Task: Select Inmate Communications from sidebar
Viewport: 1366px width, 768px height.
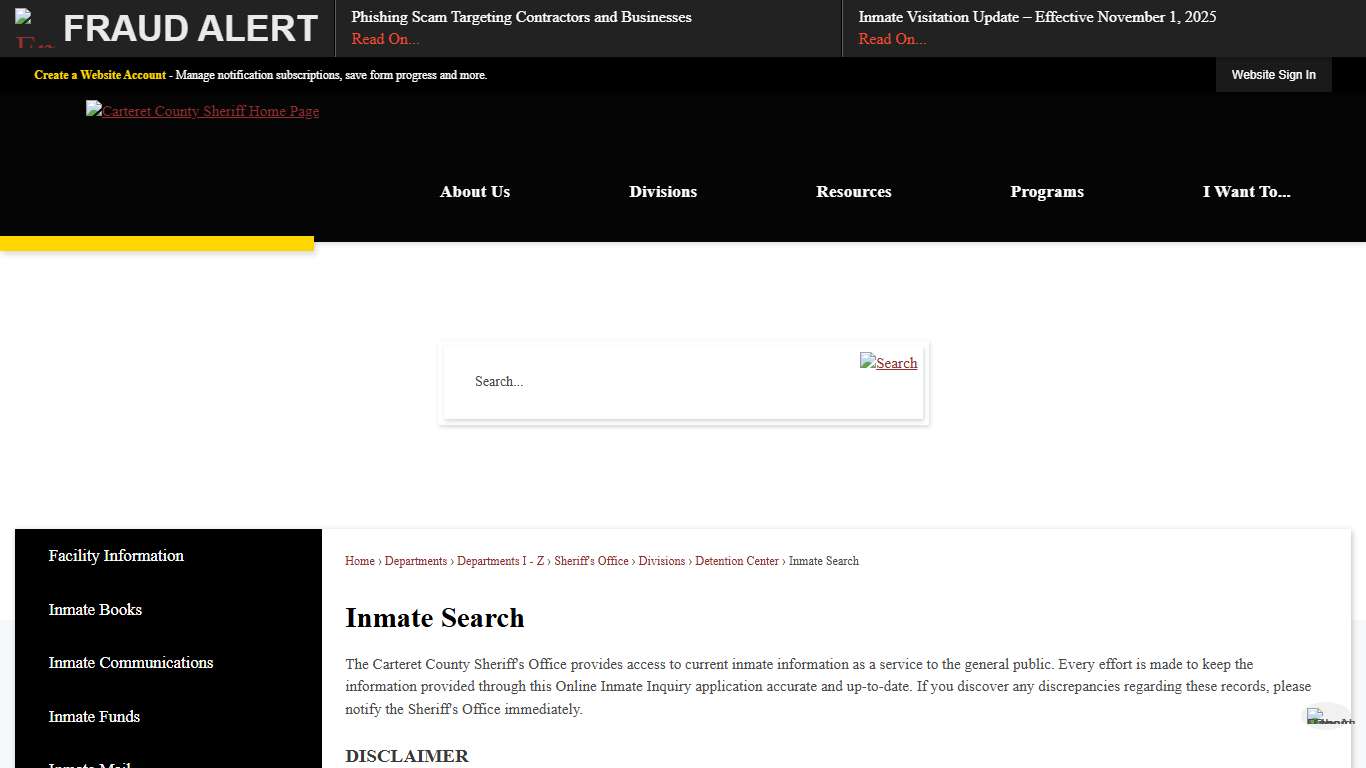Action: coord(130,662)
